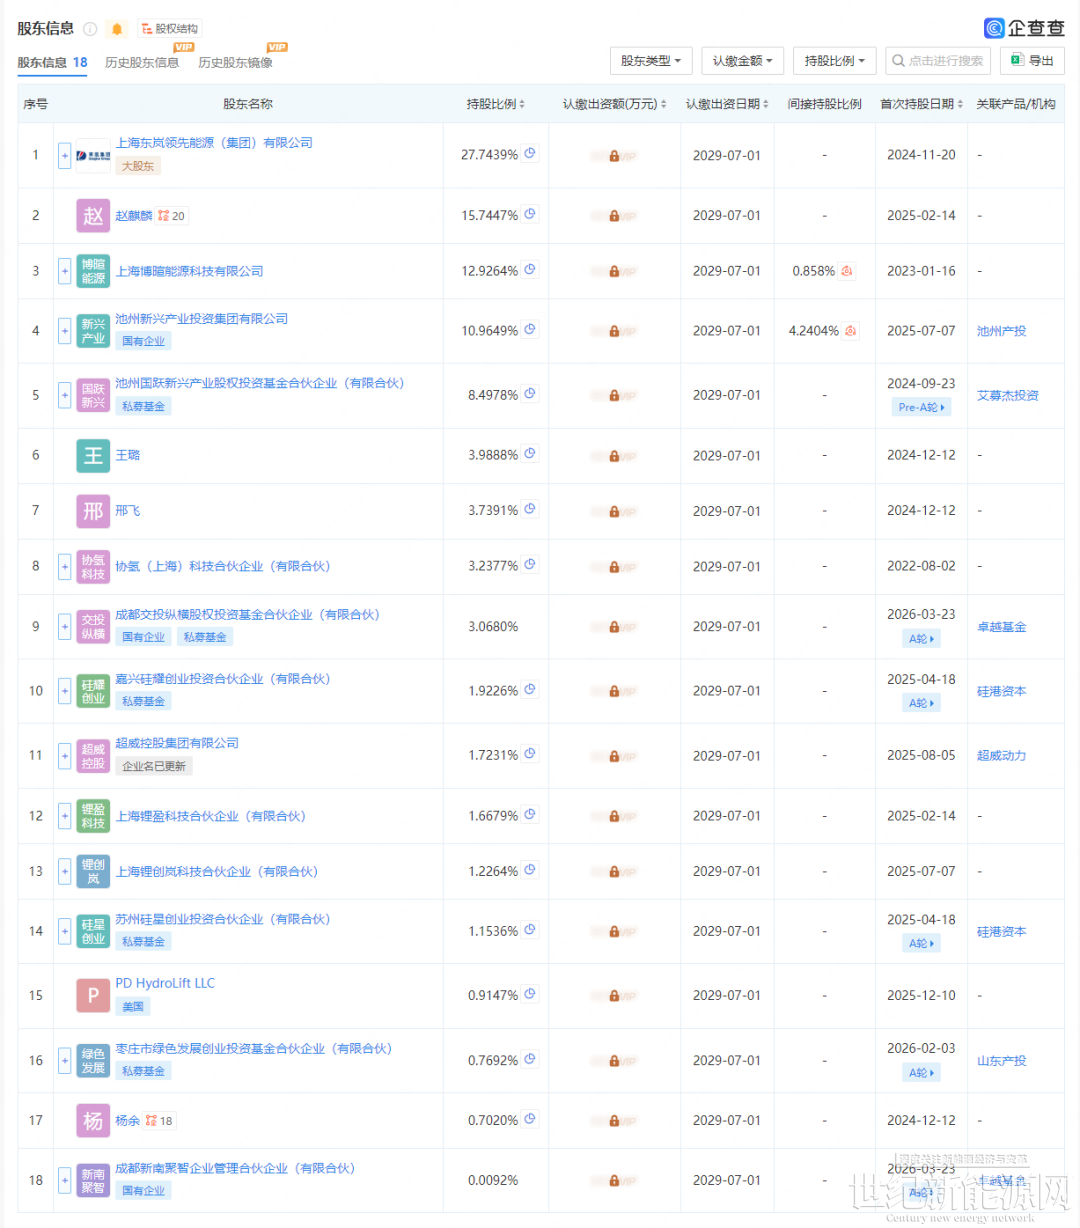The height and width of the screenshot is (1228, 1080).
Task: Click the 企查查 logo
Action: (1024, 28)
